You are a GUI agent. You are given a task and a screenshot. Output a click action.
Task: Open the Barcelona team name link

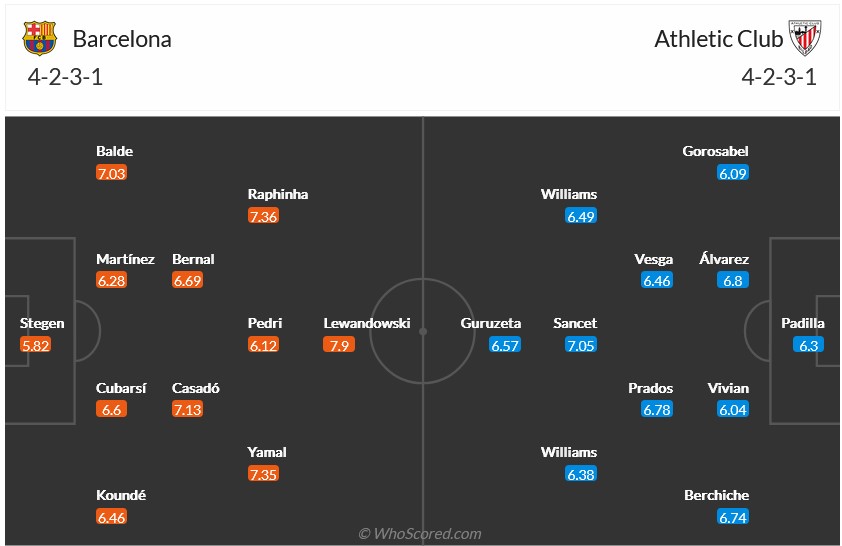(122, 39)
